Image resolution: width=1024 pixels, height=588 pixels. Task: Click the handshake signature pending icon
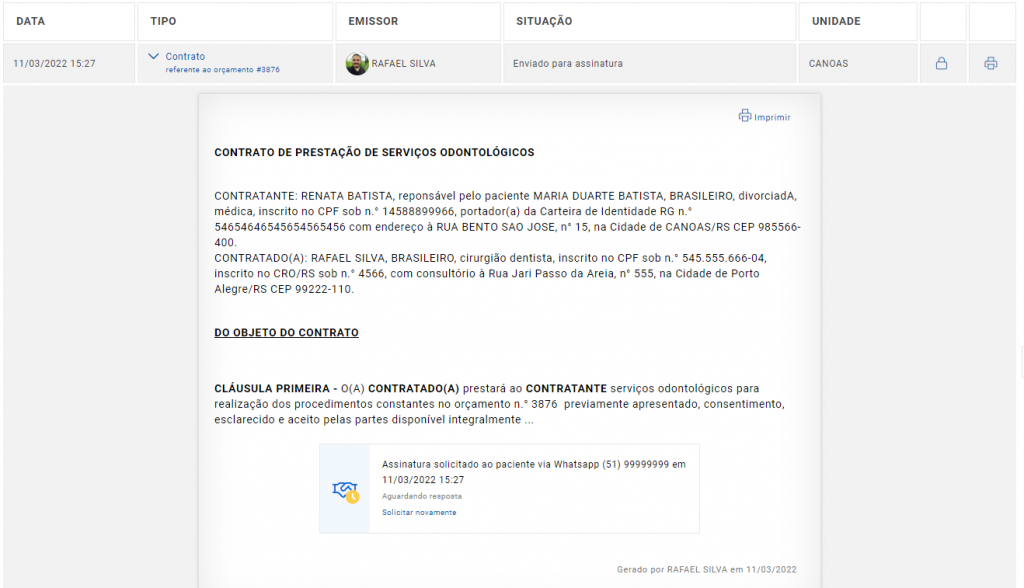345,490
